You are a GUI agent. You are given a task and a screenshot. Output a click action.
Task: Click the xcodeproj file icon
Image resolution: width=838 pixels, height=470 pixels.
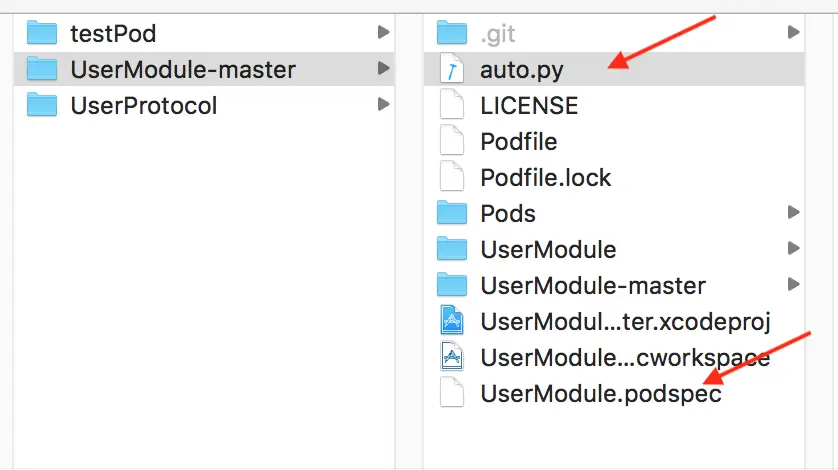point(453,321)
